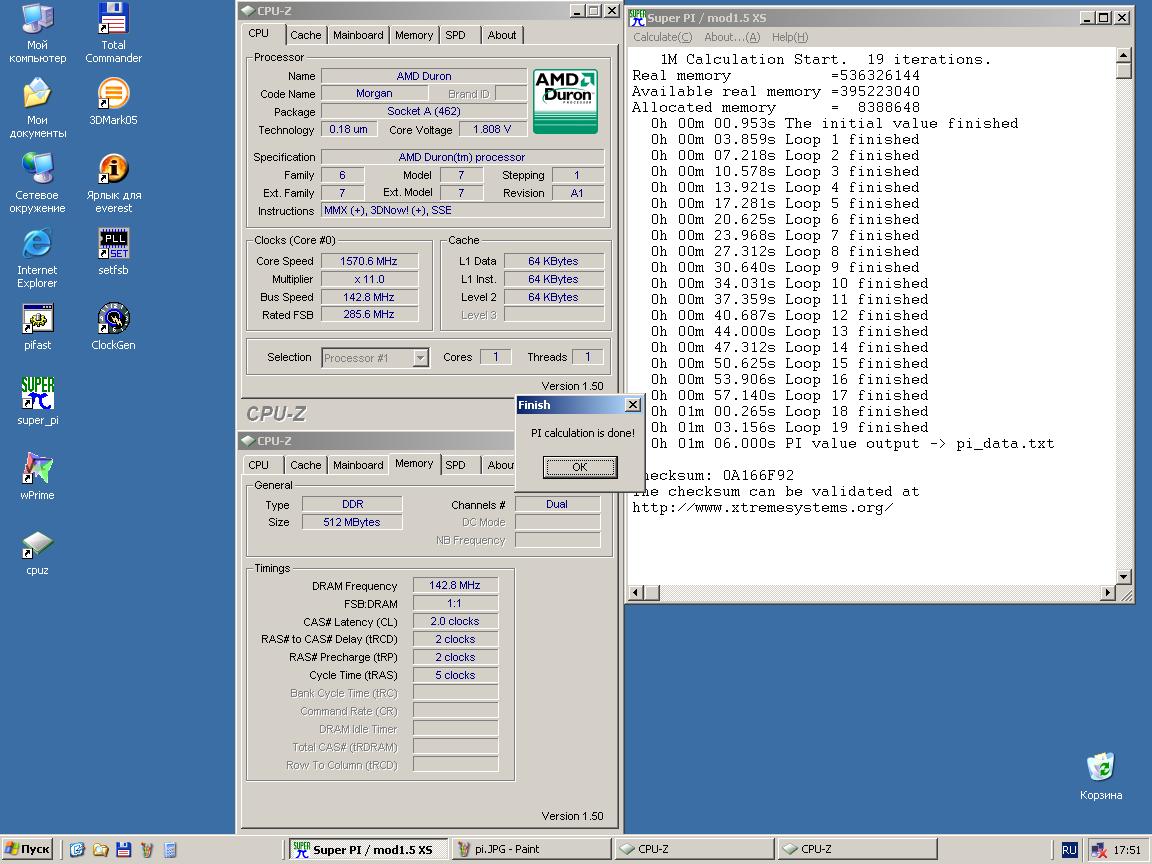Screen dimensions: 1152x864
Task: Select CPU tab in bottom CPU-Z window
Action: coord(259,465)
